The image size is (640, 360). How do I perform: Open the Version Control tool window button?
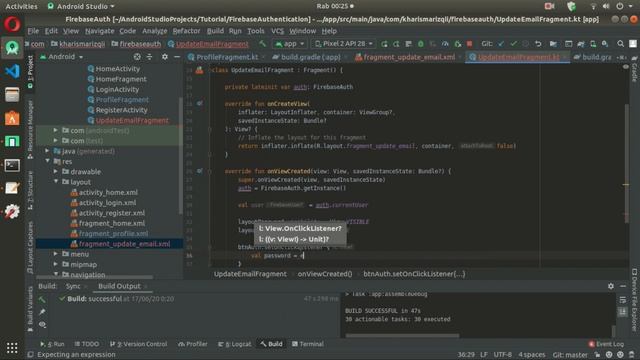[x=138, y=344]
